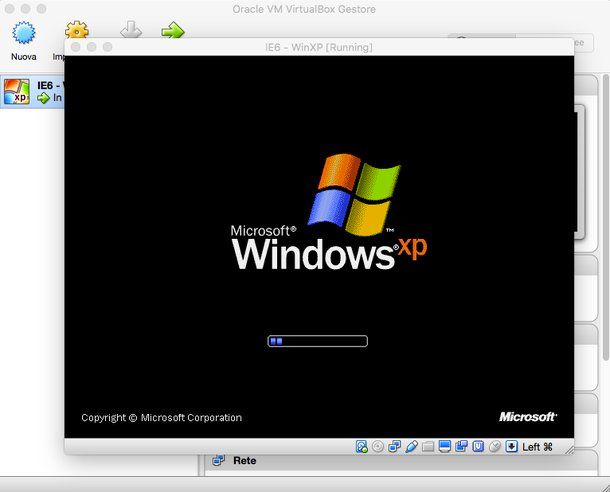Screen dimensions: 610x492
Task: Minimize the IE6 WinXP VM window
Action: [92, 47]
